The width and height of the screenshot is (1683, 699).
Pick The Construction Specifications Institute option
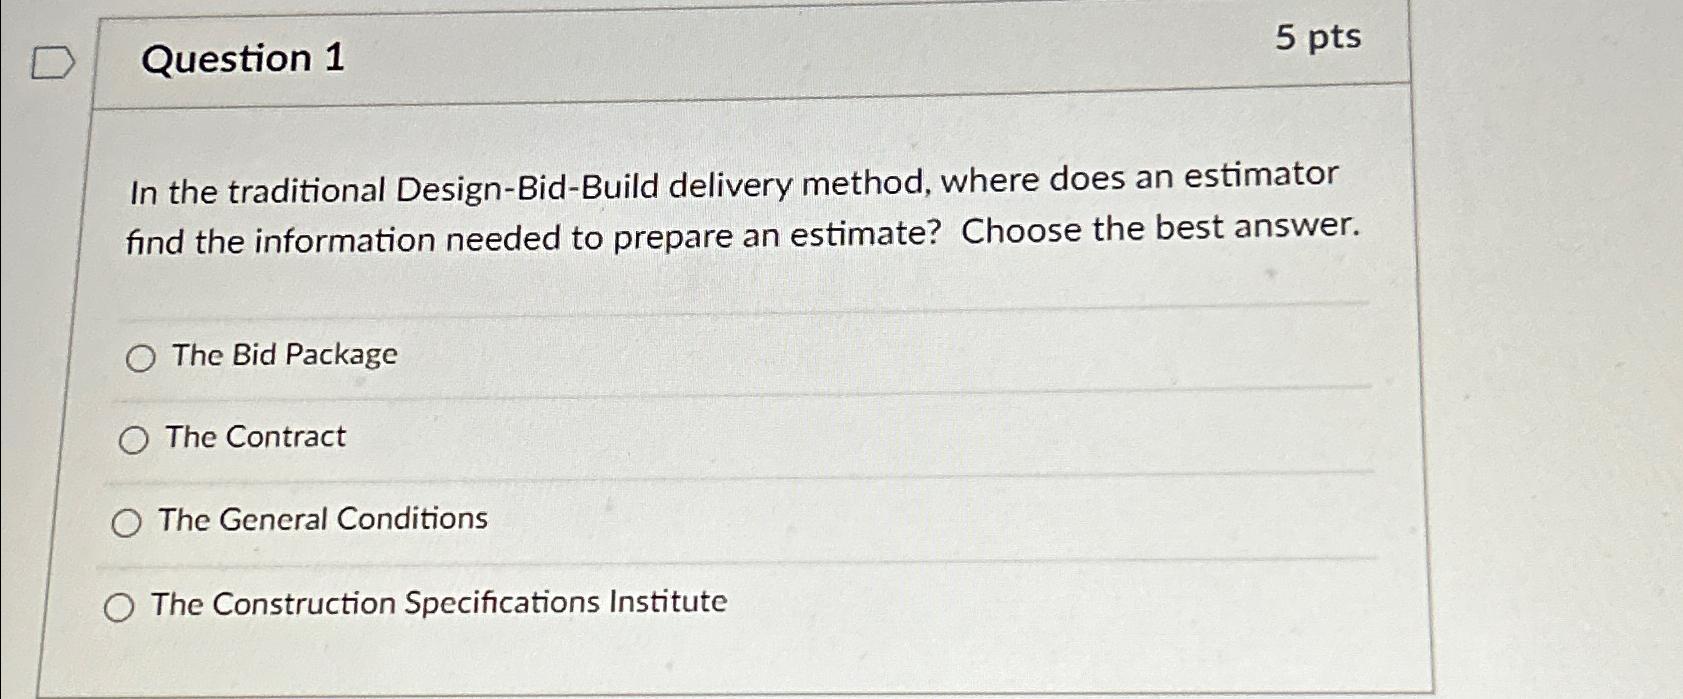coord(120,604)
